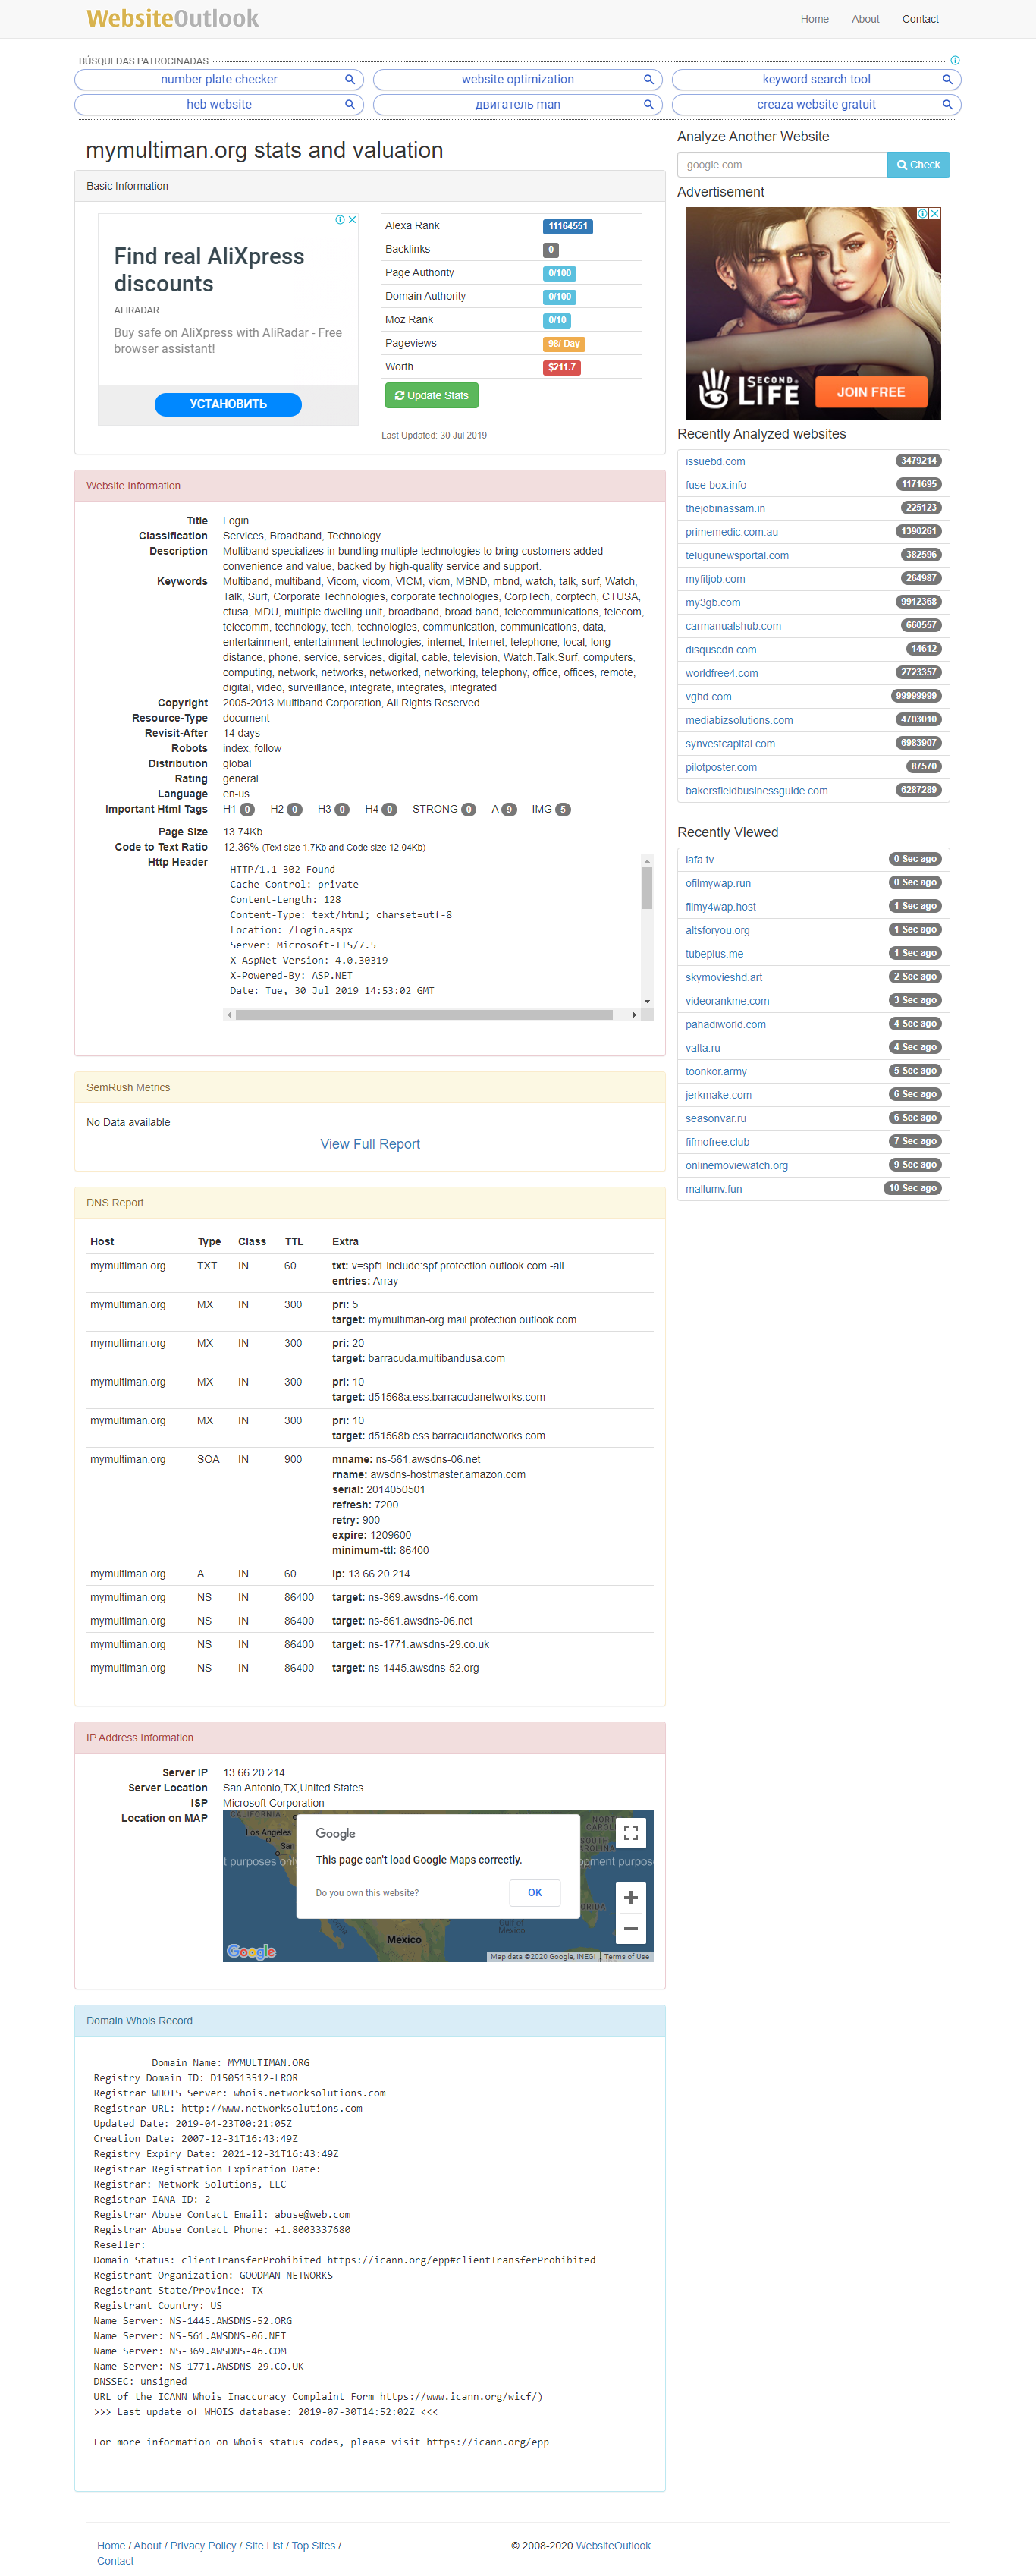Viewport: 1036px width, 2576px height.
Task: Click the HTTP header horizontal scrollbar
Action: click(x=424, y=1015)
